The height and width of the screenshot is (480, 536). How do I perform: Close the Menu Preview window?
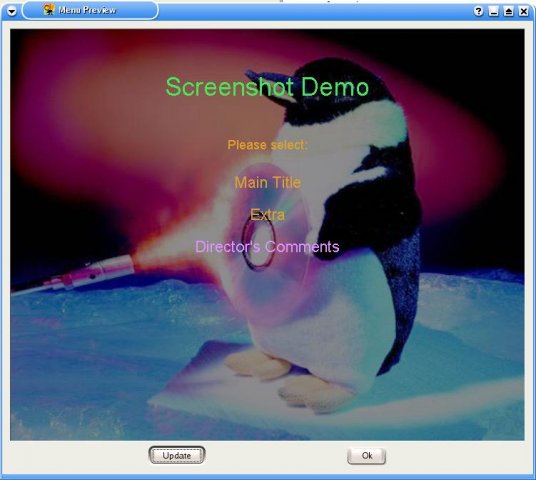(524, 11)
